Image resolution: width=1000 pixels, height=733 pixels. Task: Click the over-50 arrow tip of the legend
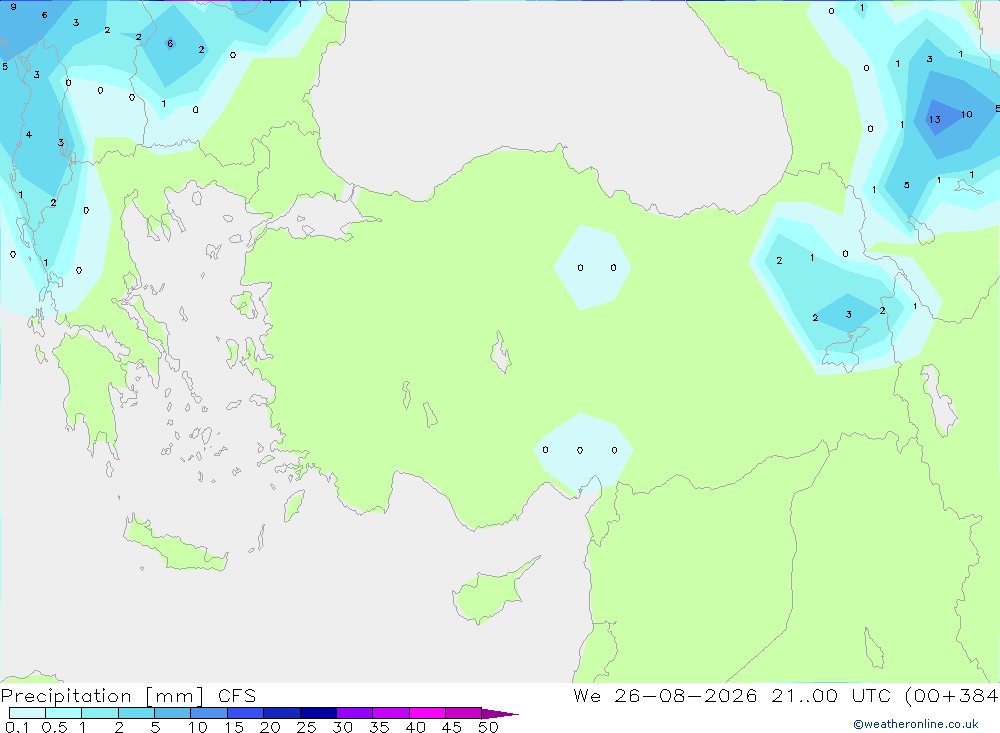pyautogui.click(x=500, y=714)
